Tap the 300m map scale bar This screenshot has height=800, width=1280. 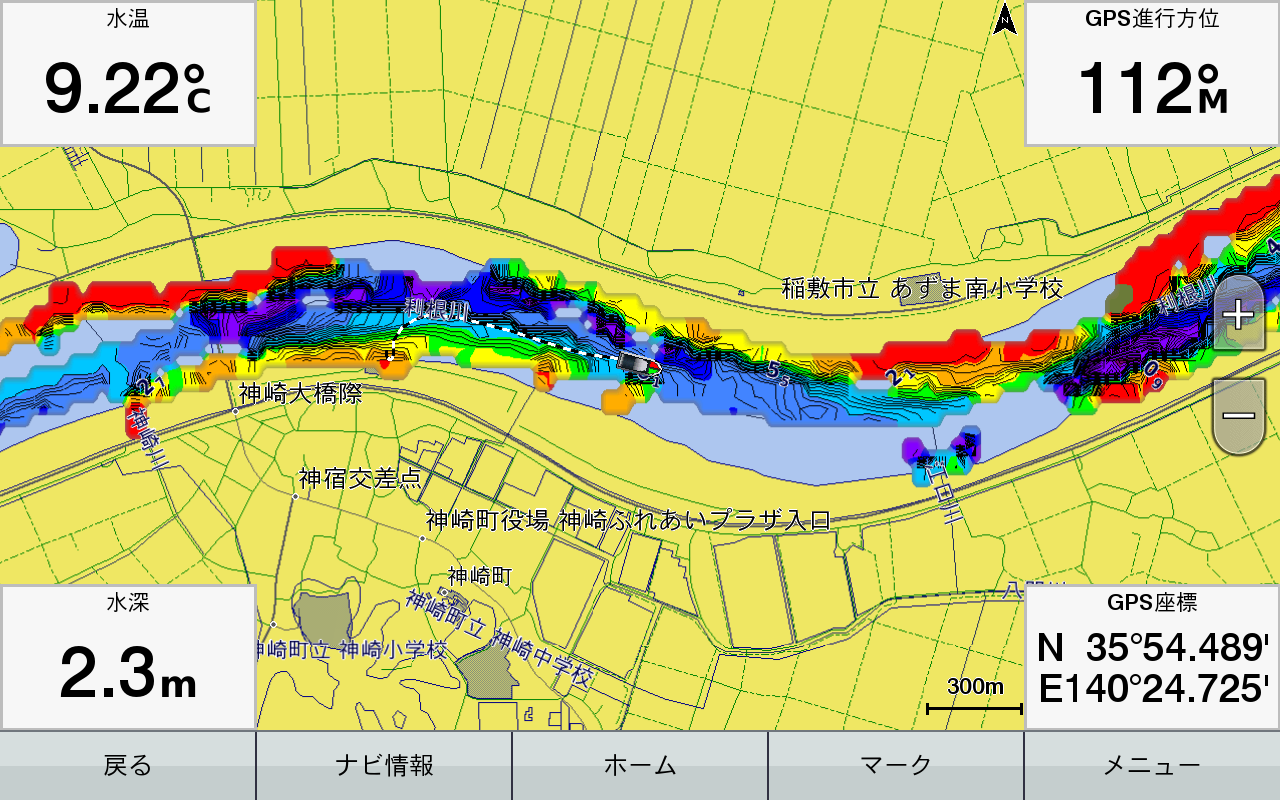975,697
